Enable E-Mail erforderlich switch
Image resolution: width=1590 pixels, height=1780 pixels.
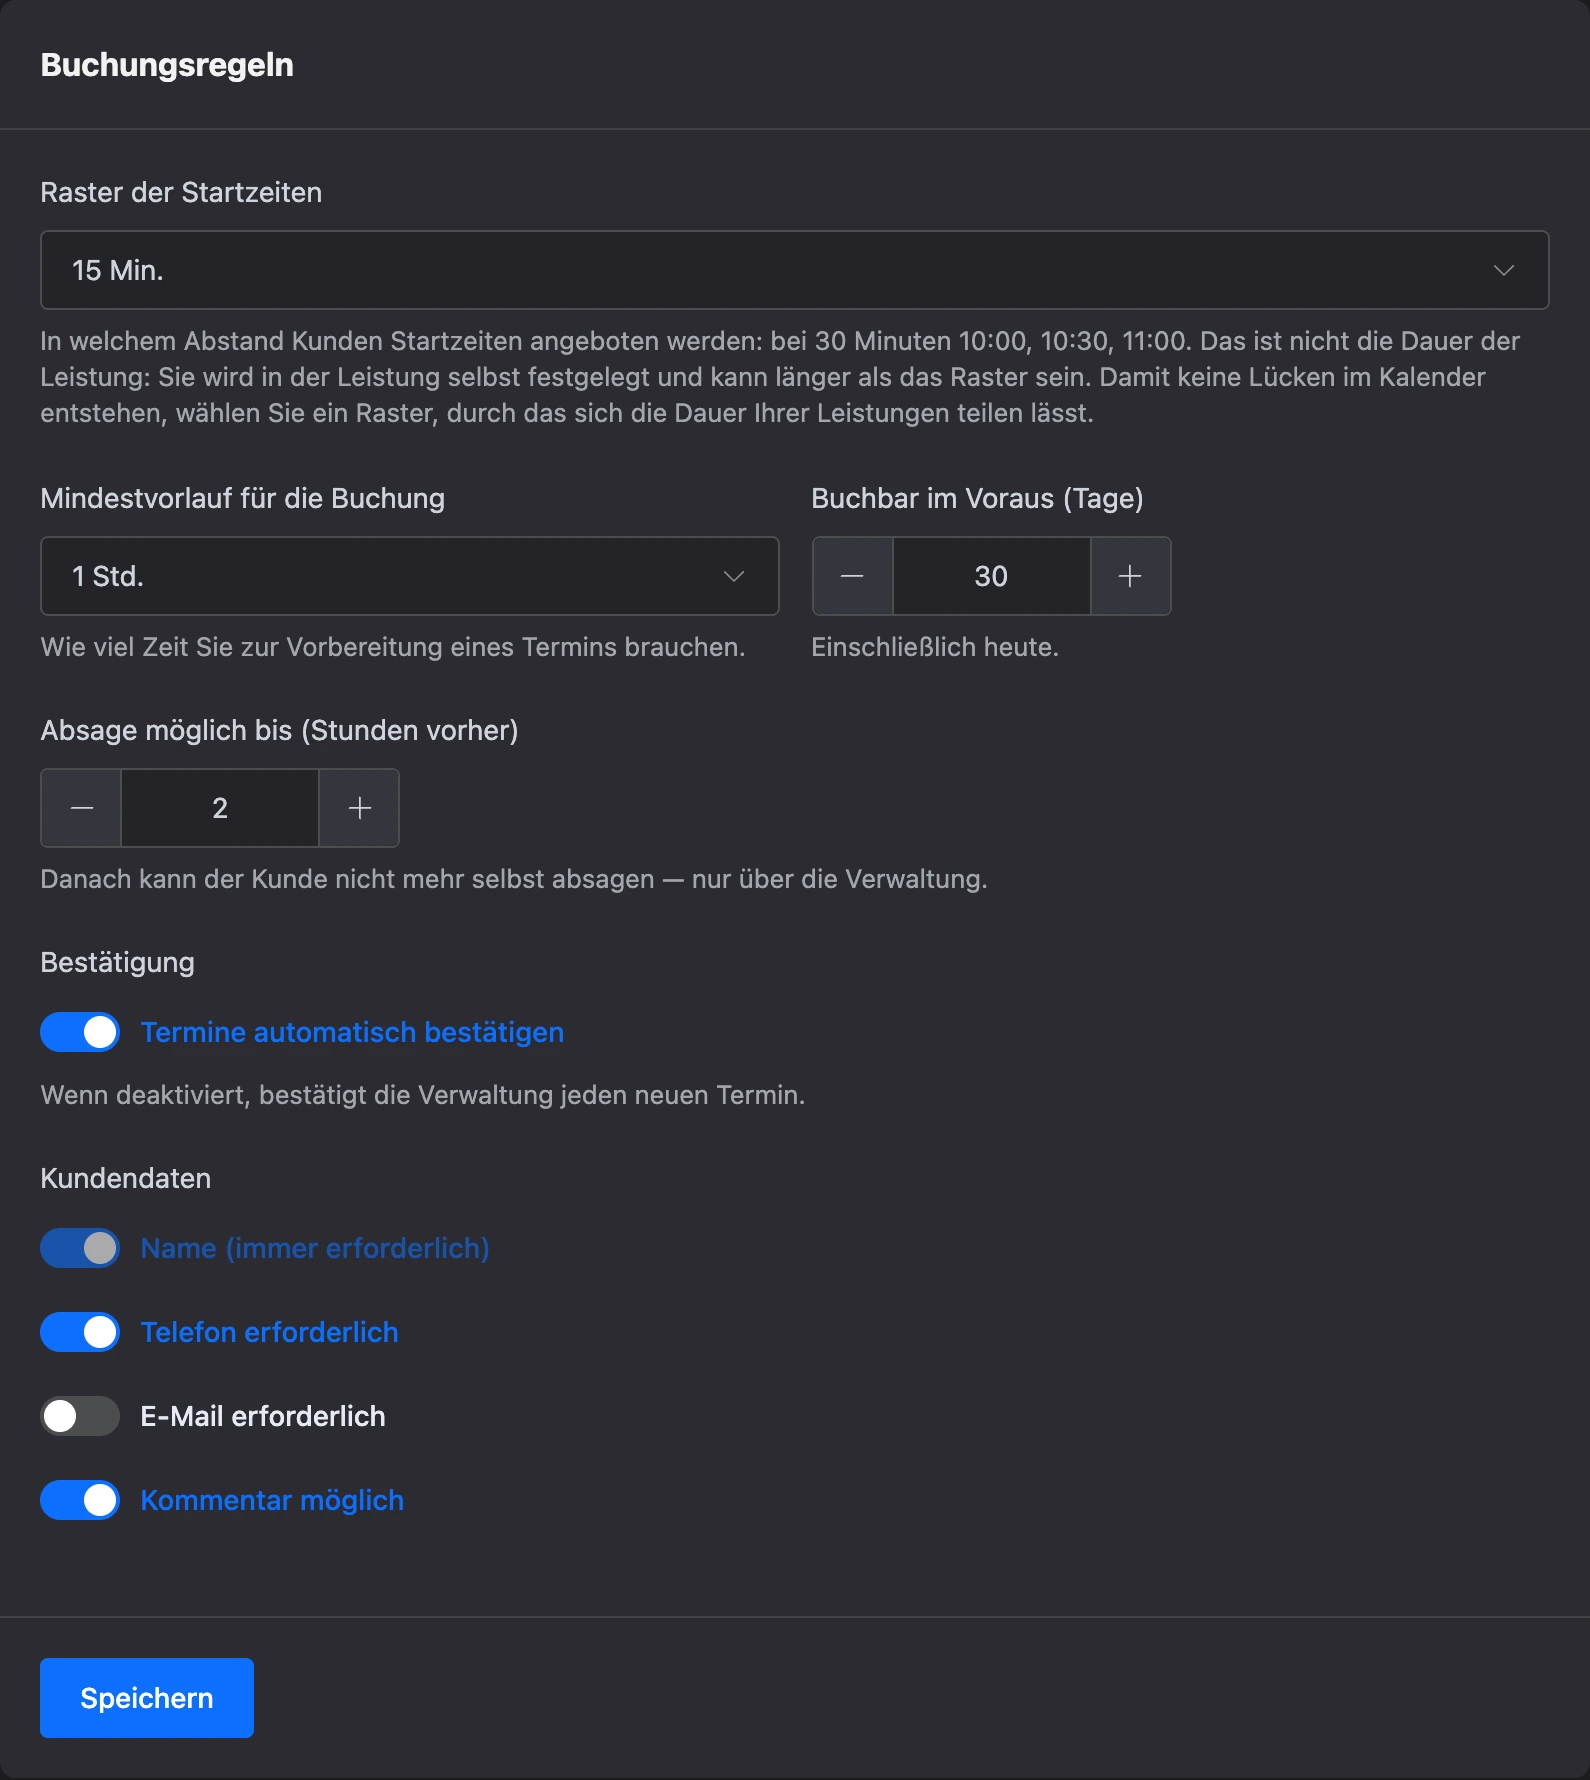pos(80,1416)
